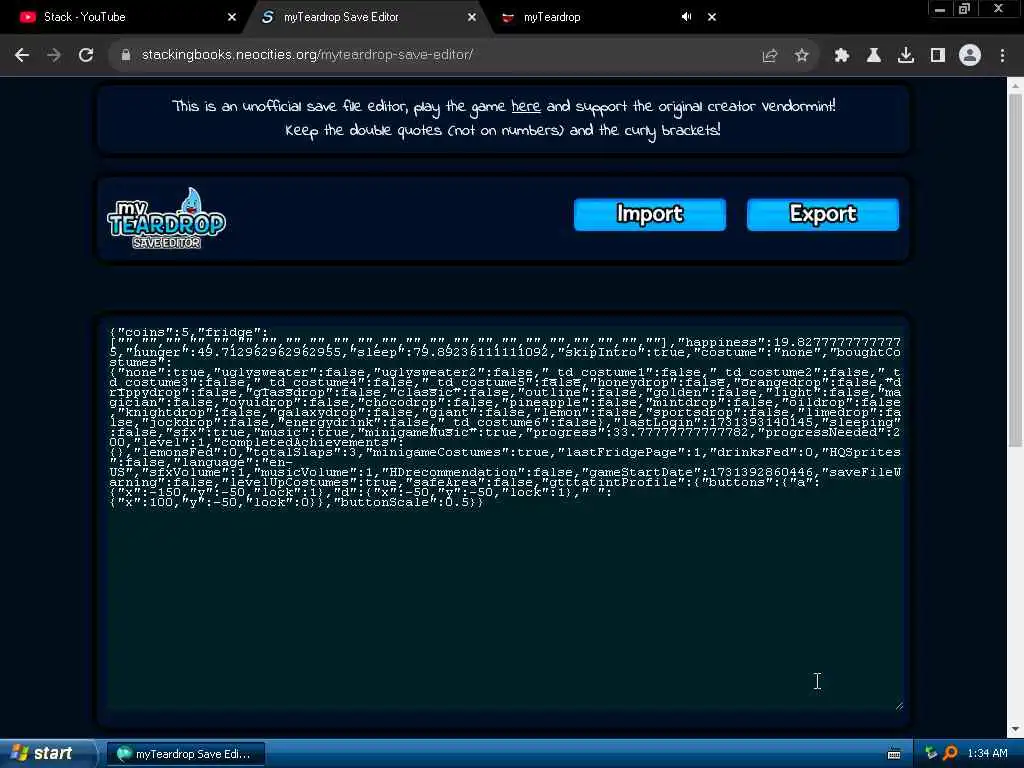Image resolution: width=1024 pixels, height=768 pixels.
Task: Click the scrollbar down arrow
Action: click(1015, 729)
